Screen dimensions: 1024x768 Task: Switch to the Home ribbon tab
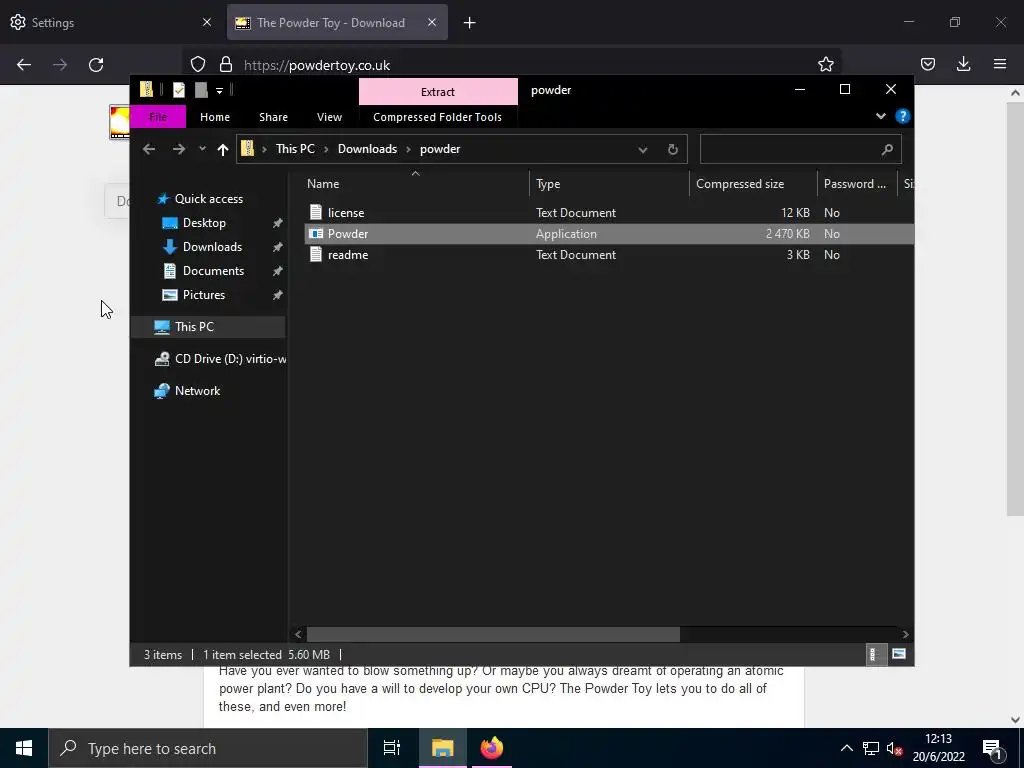[215, 117]
